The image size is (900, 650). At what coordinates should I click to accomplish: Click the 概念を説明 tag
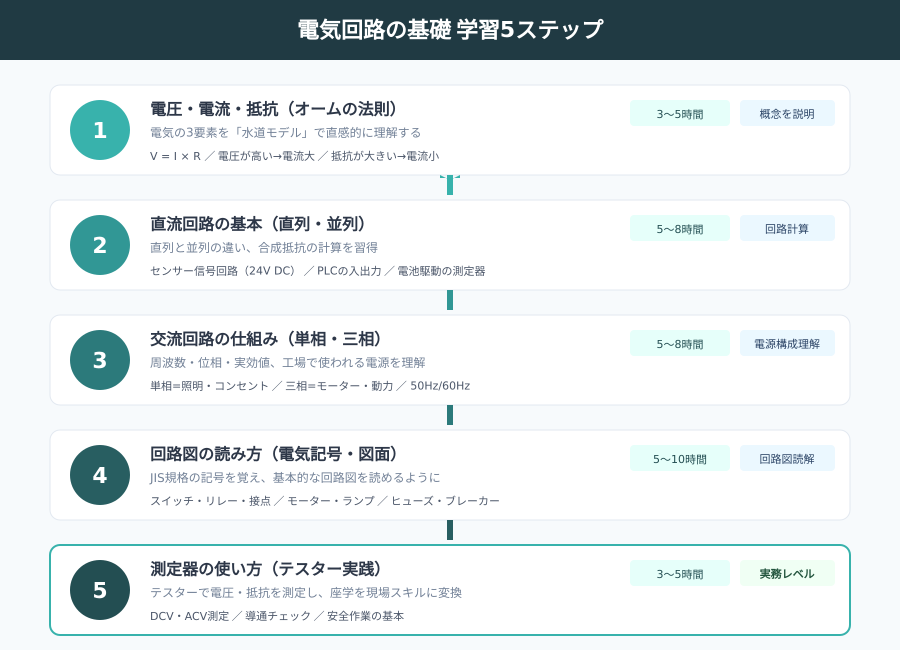pyautogui.click(x=787, y=114)
